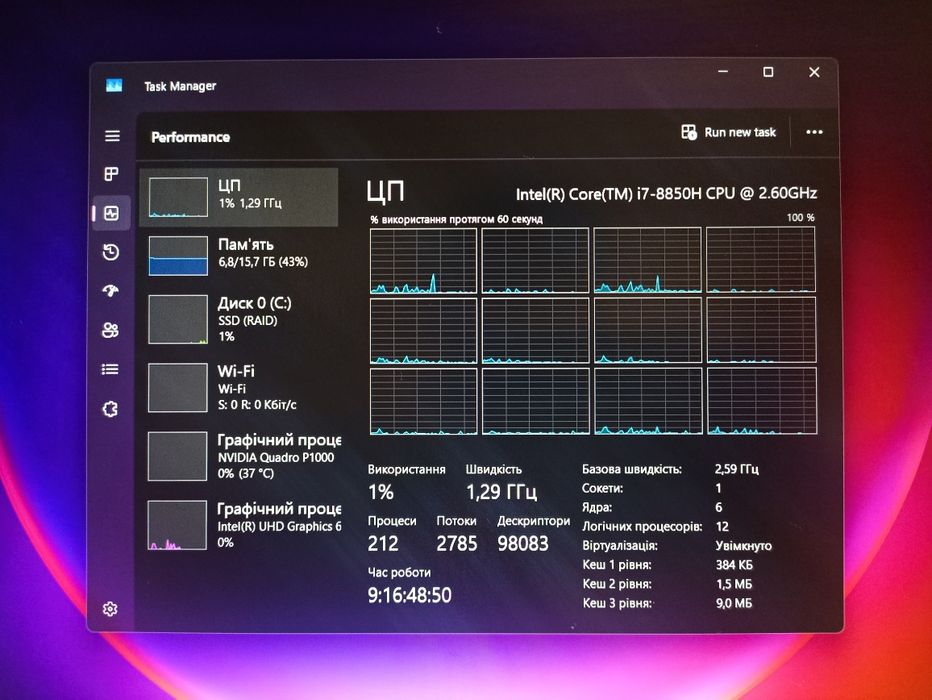The image size is (932, 700).
Task: Select the Диск 0 (C:) item
Action: tap(239, 320)
